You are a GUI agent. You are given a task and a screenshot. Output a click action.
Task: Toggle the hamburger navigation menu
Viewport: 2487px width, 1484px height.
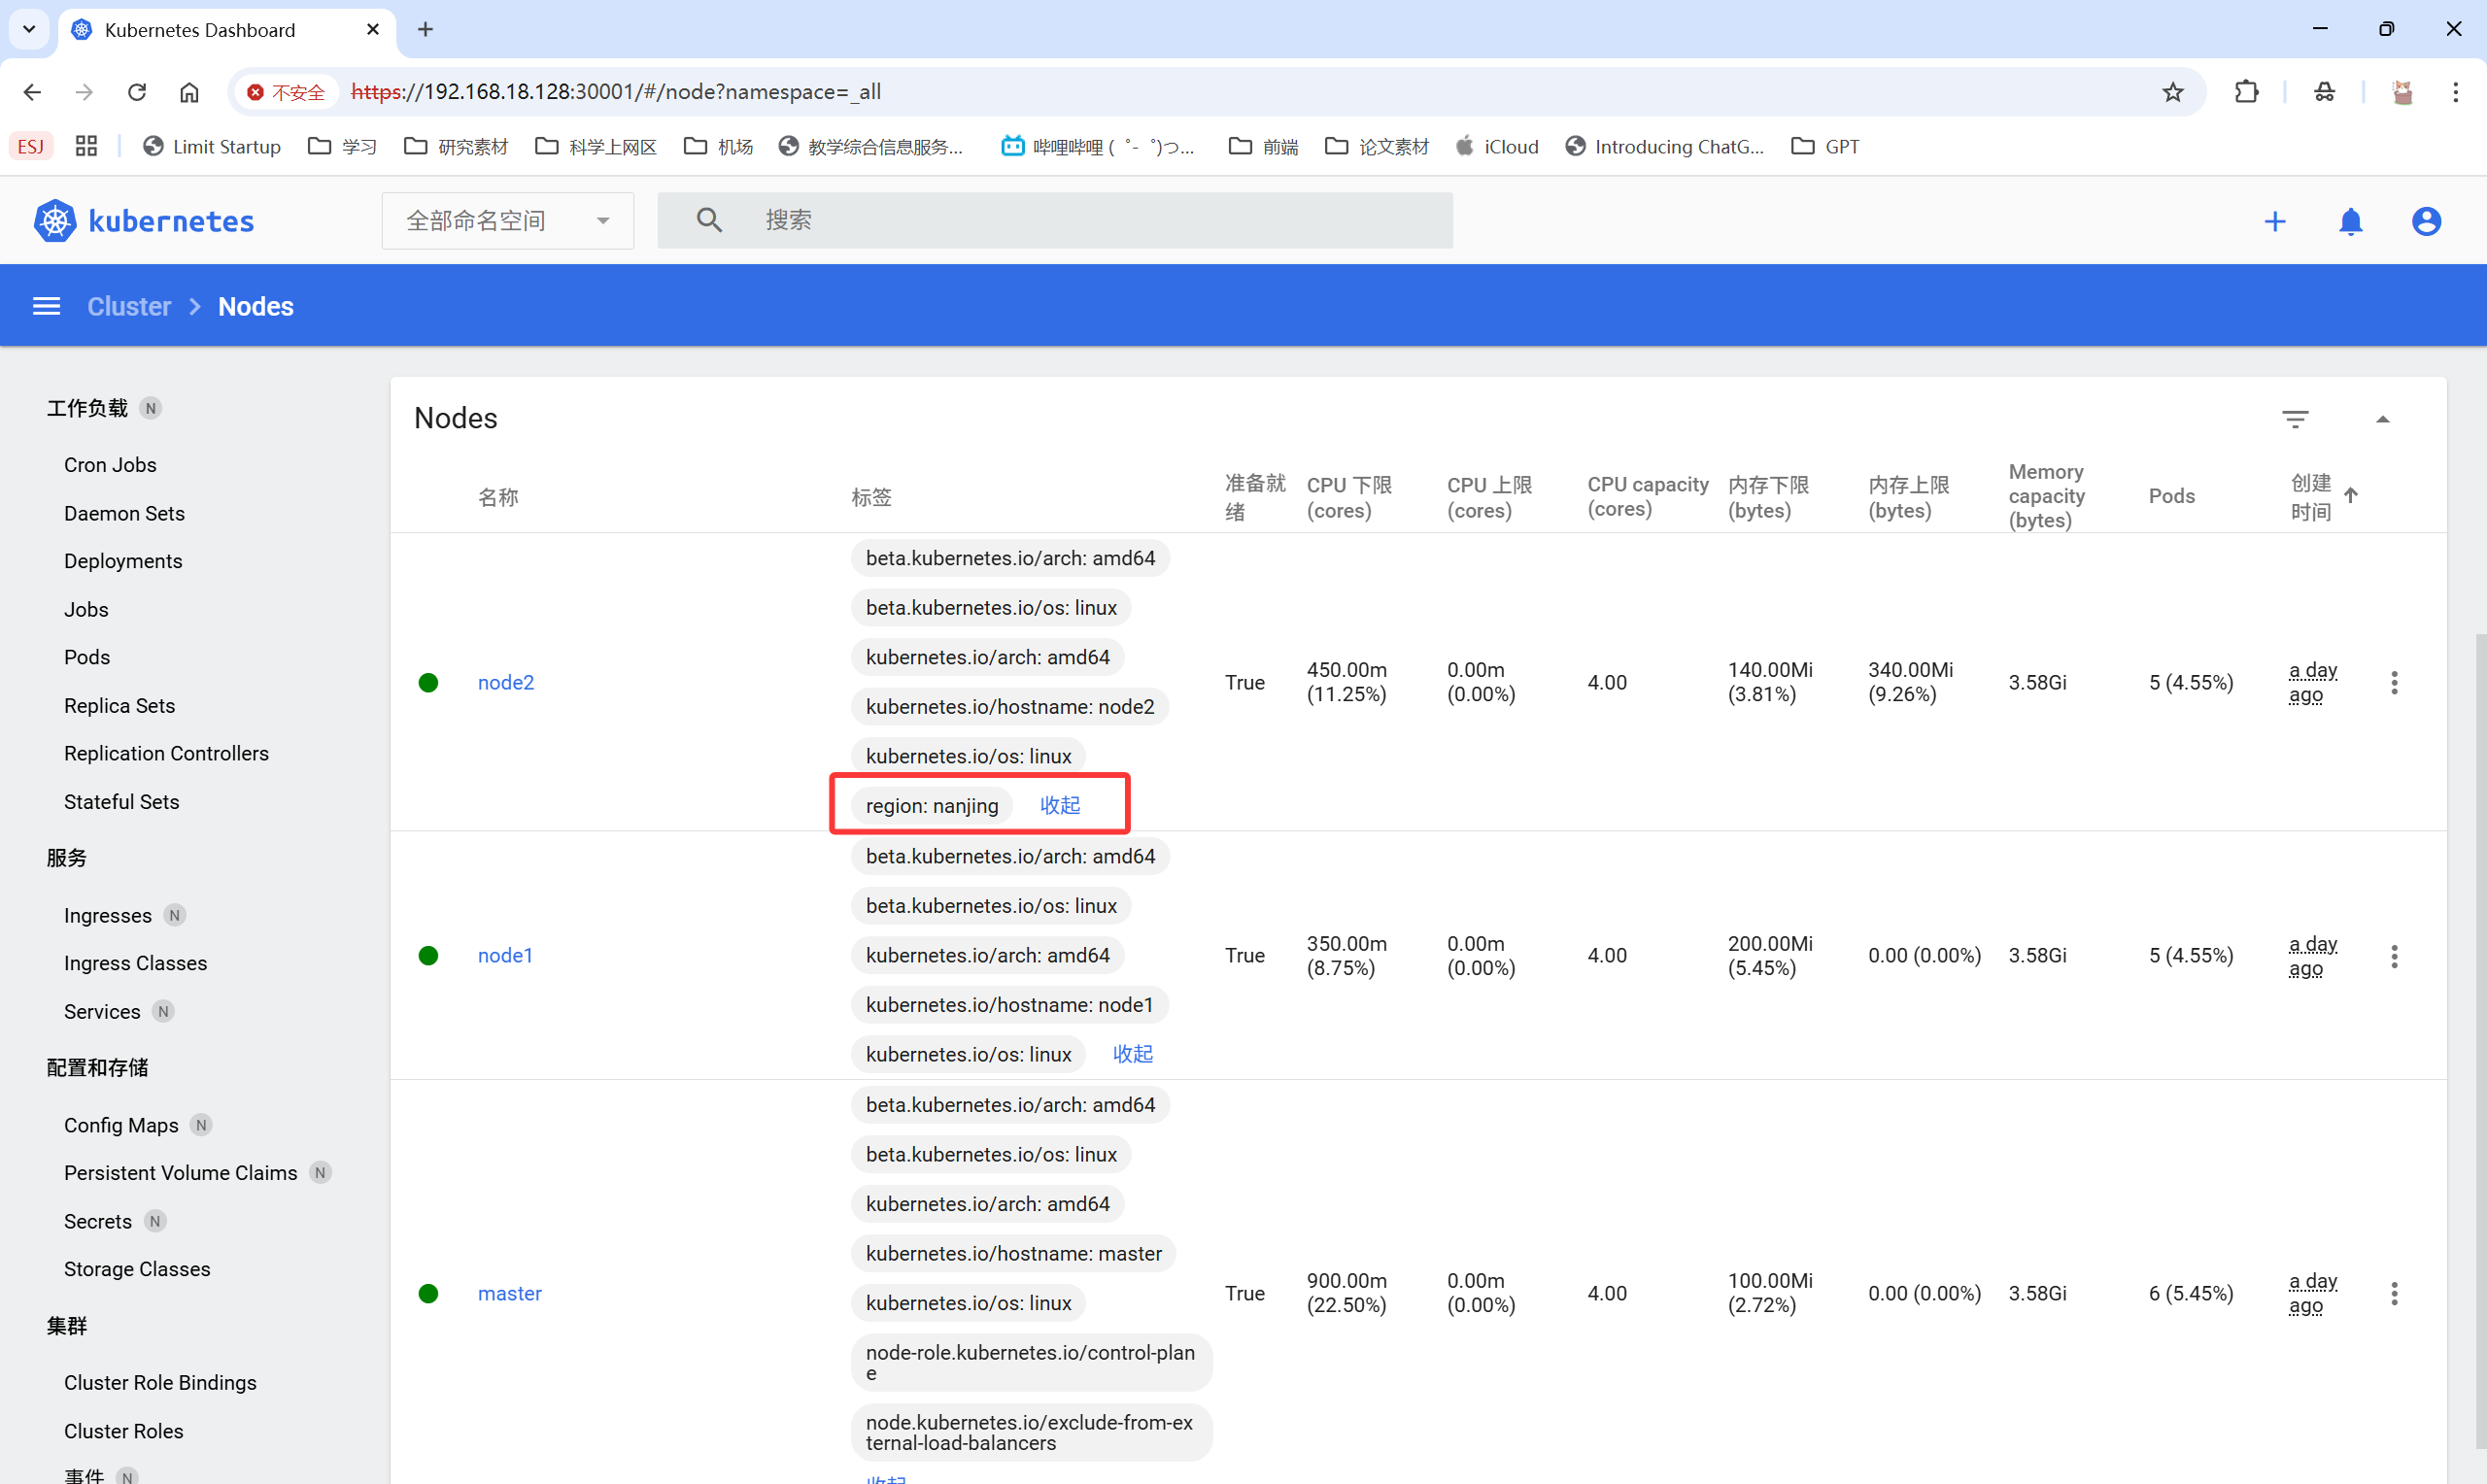point(47,306)
